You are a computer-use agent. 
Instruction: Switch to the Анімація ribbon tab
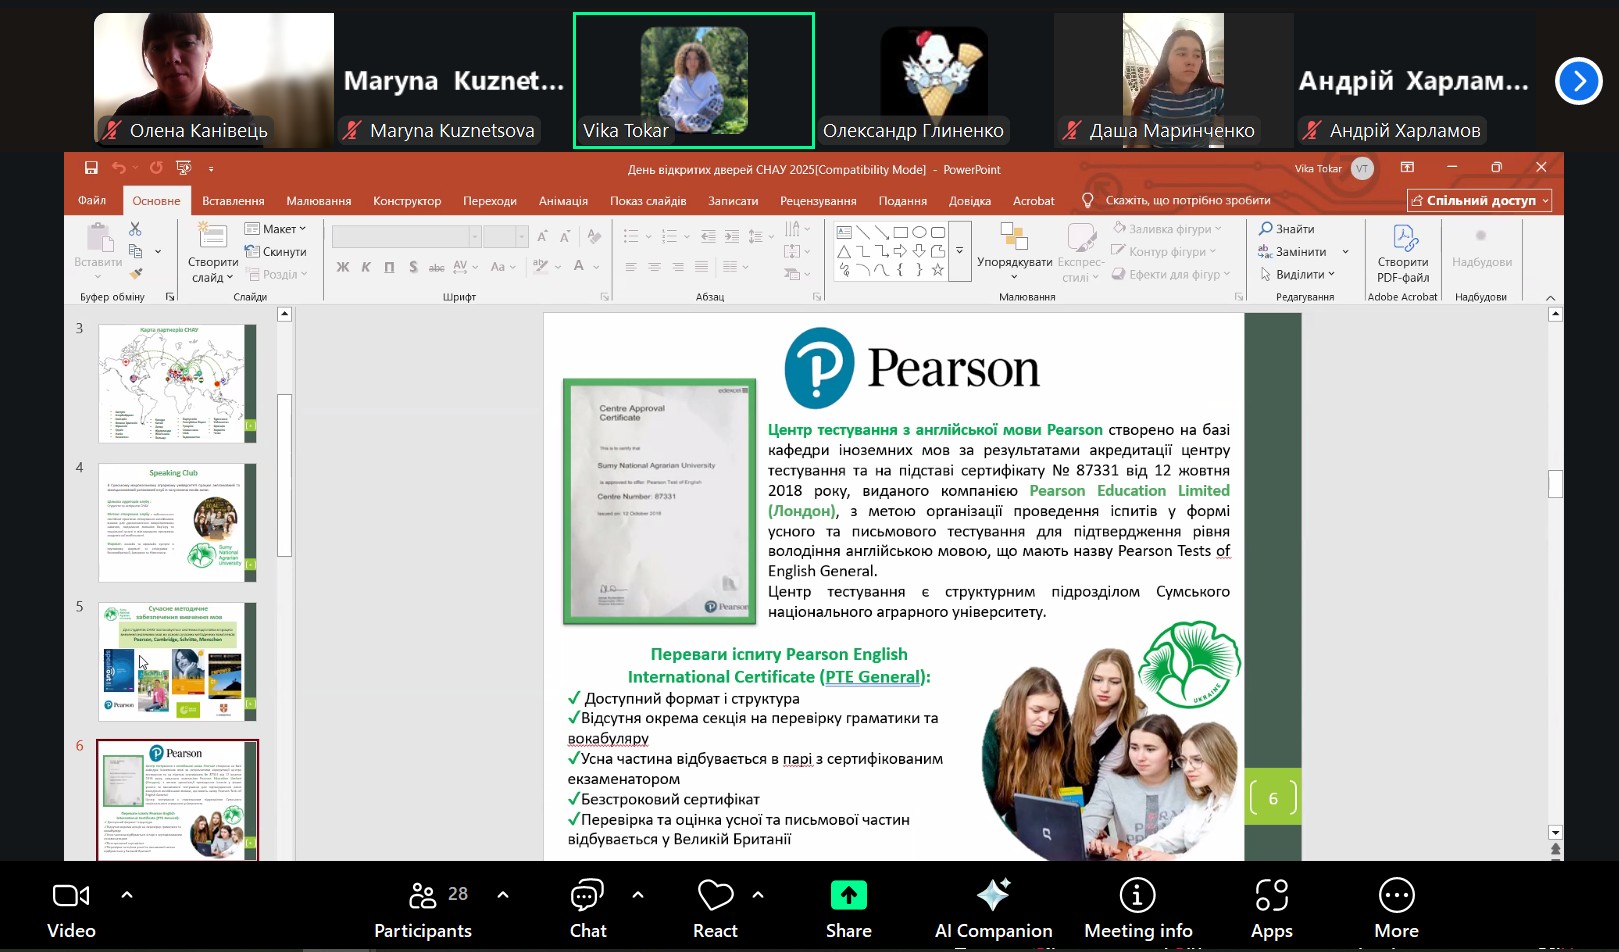click(x=563, y=201)
